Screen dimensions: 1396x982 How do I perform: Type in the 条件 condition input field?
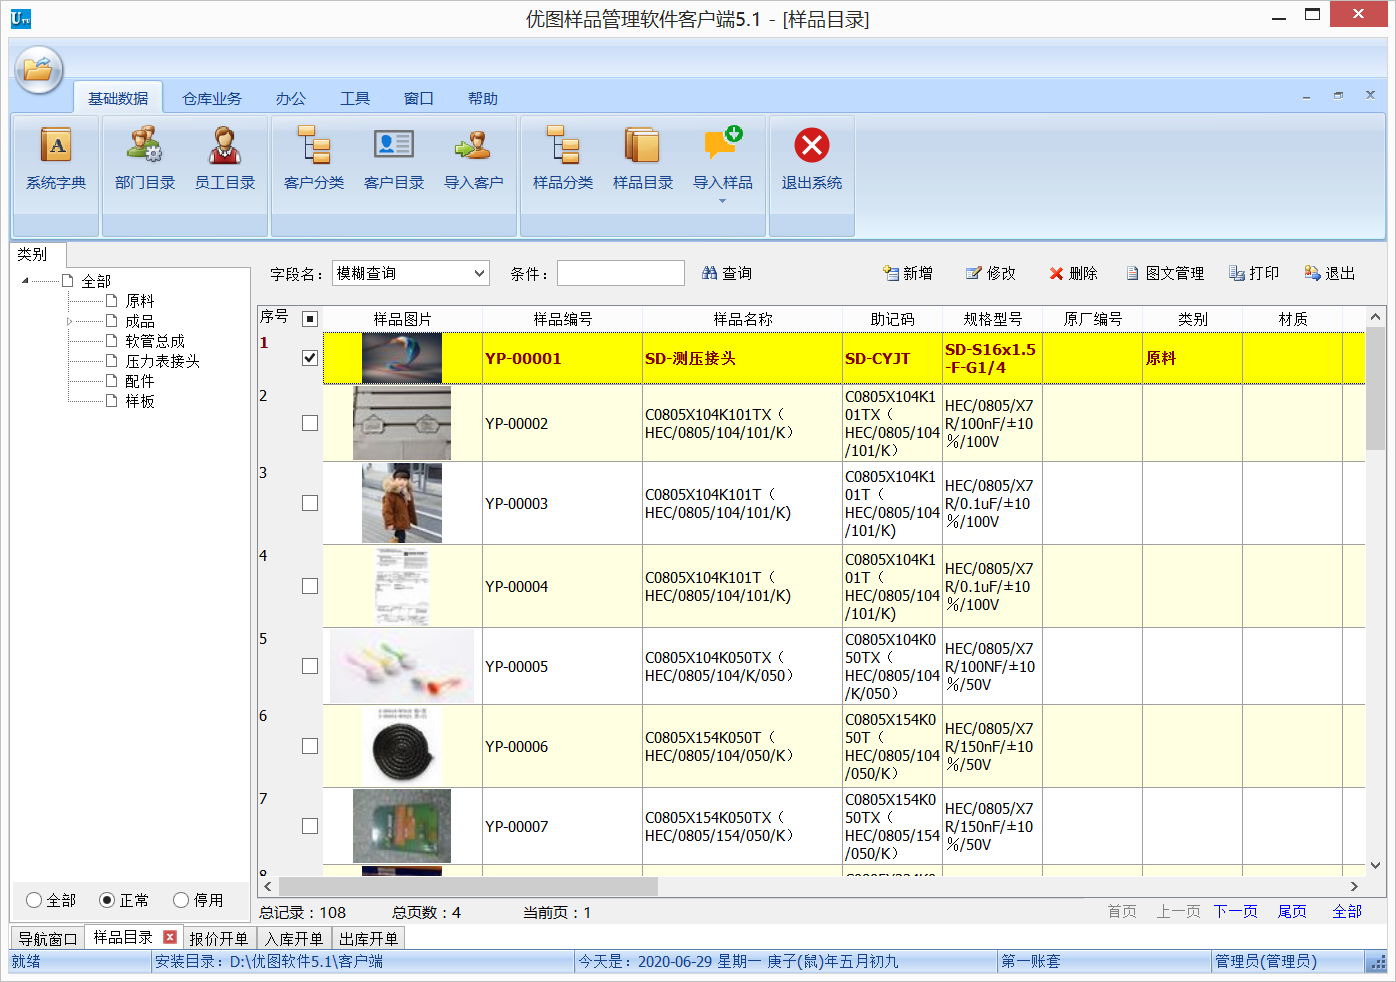[620, 272]
